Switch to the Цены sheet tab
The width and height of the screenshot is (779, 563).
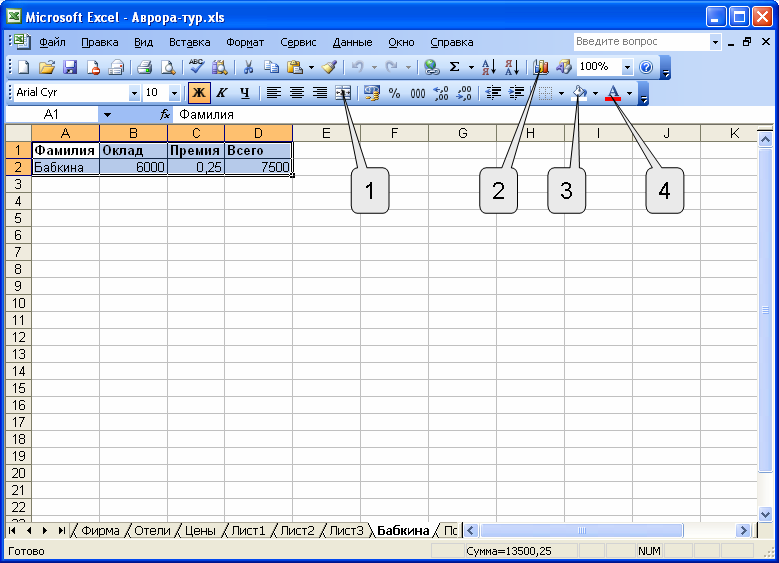coord(200,531)
